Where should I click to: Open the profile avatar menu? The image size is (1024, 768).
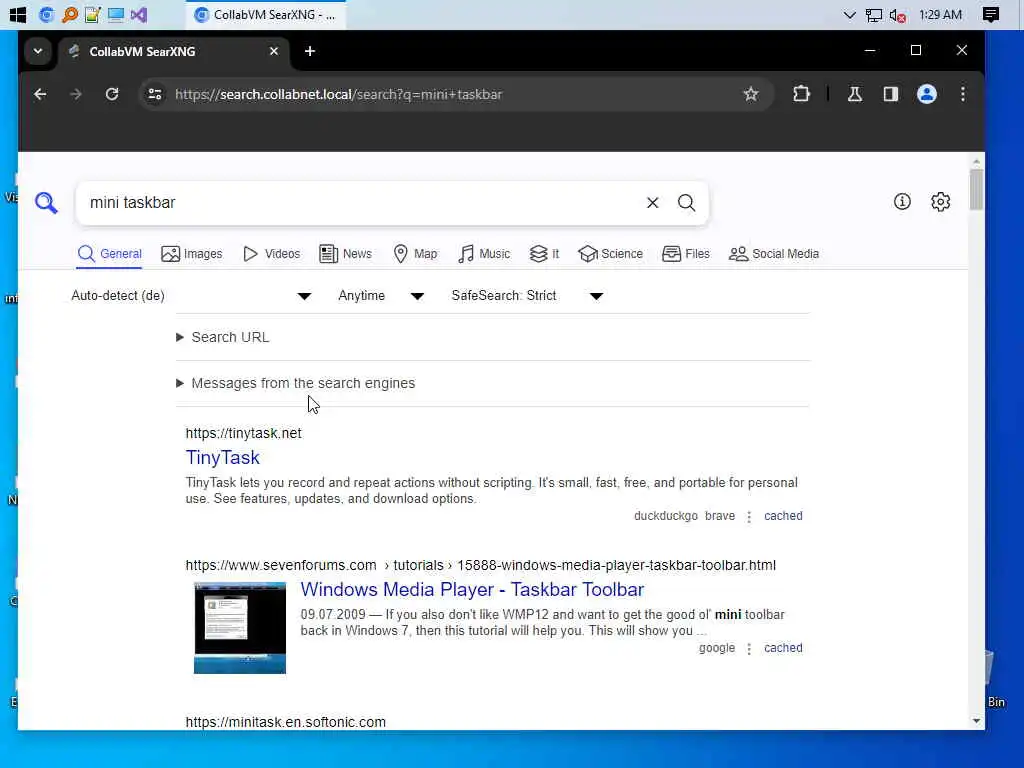(927, 94)
